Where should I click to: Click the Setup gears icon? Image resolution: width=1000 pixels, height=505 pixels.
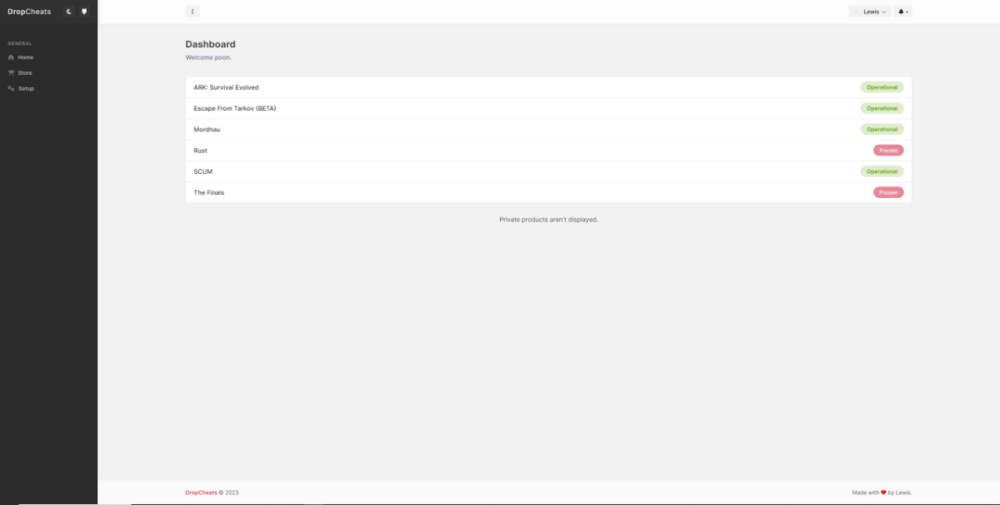click(11, 89)
